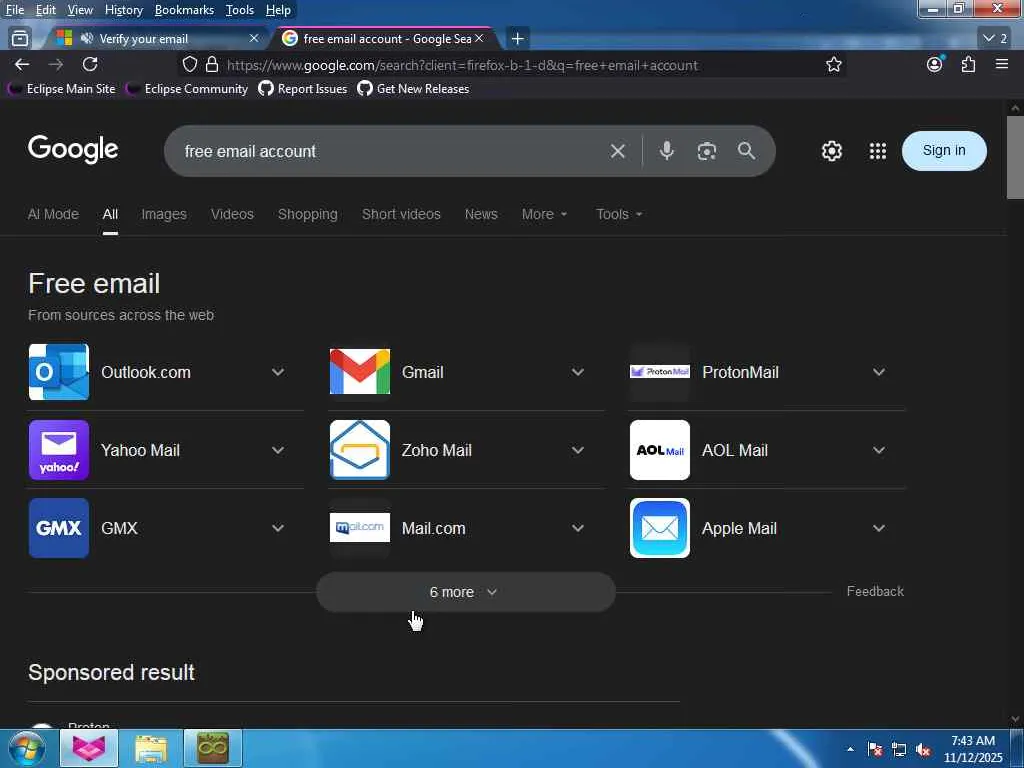1024x768 pixels.
Task: Open the Google apps grid
Action: tap(878, 151)
